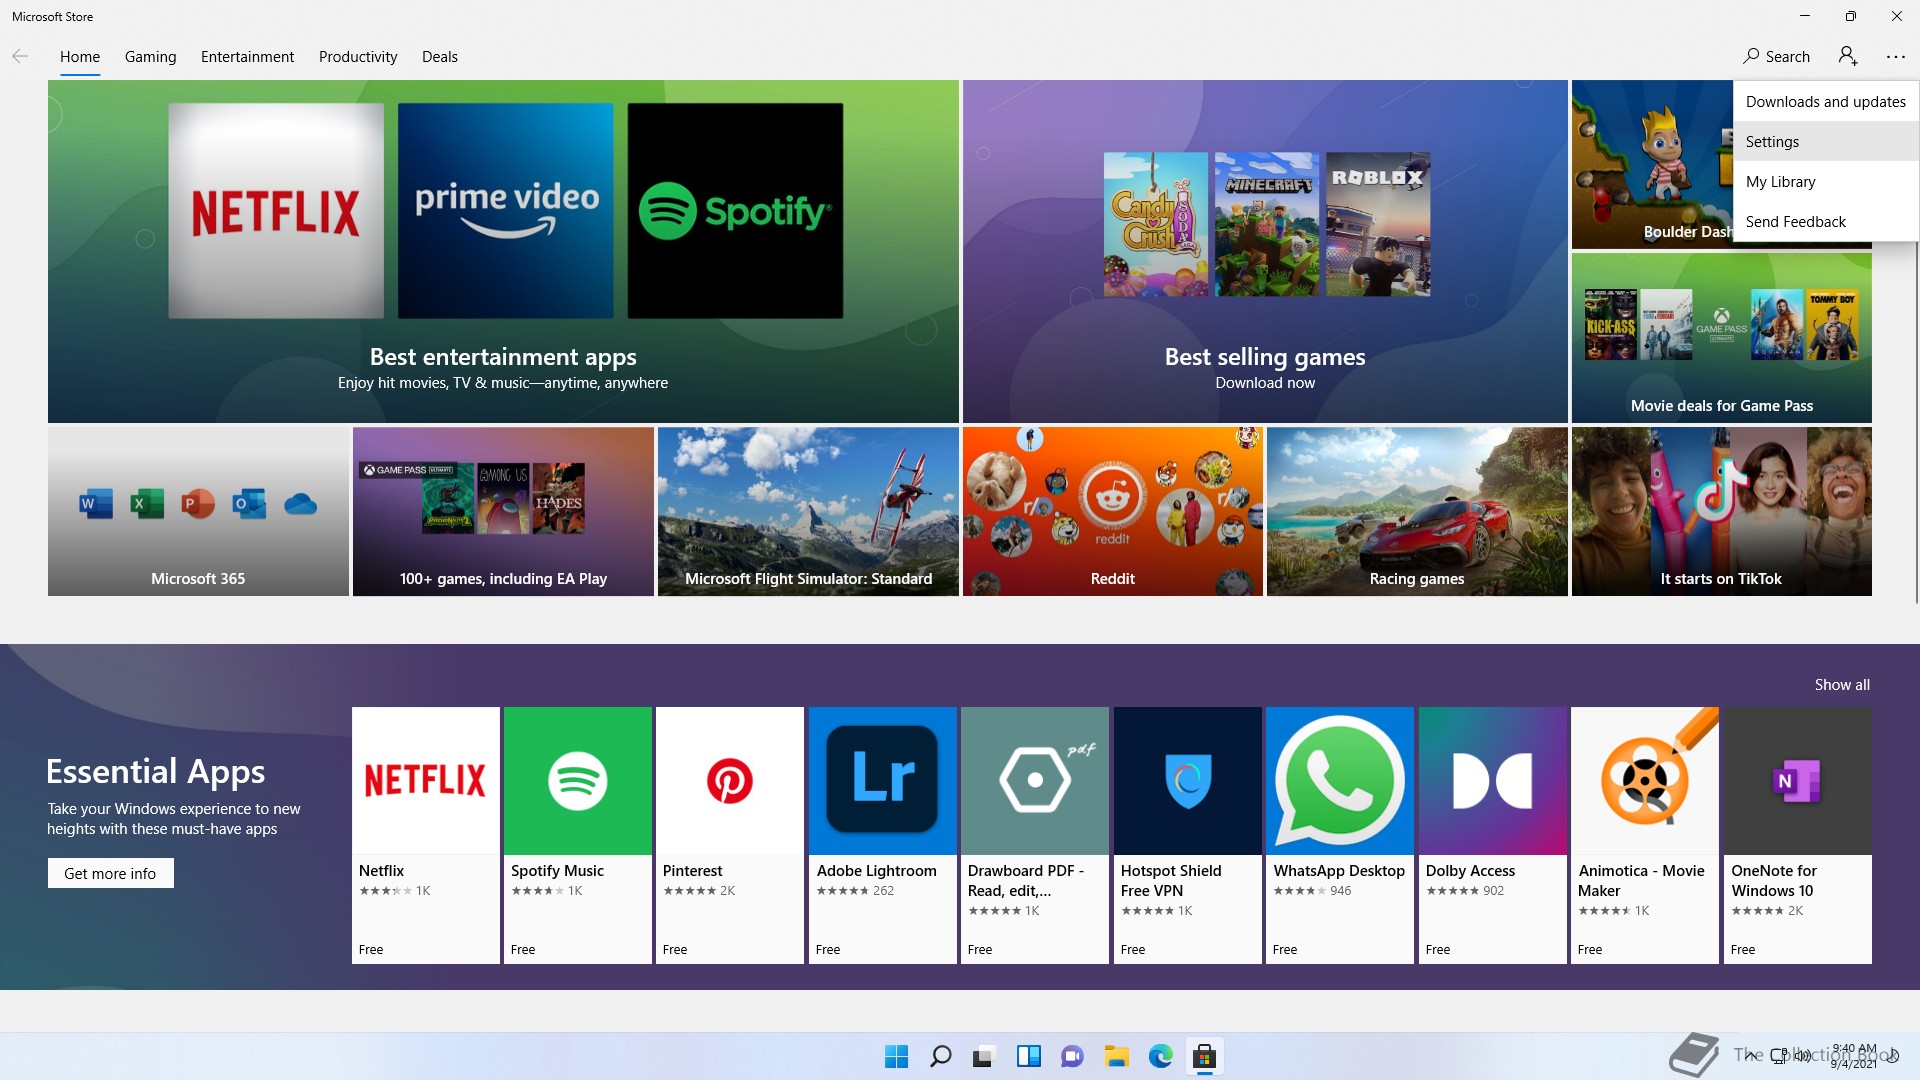The height and width of the screenshot is (1080, 1920).
Task: Open Hotspot Shield Free VPN card
Action: 1188,835
